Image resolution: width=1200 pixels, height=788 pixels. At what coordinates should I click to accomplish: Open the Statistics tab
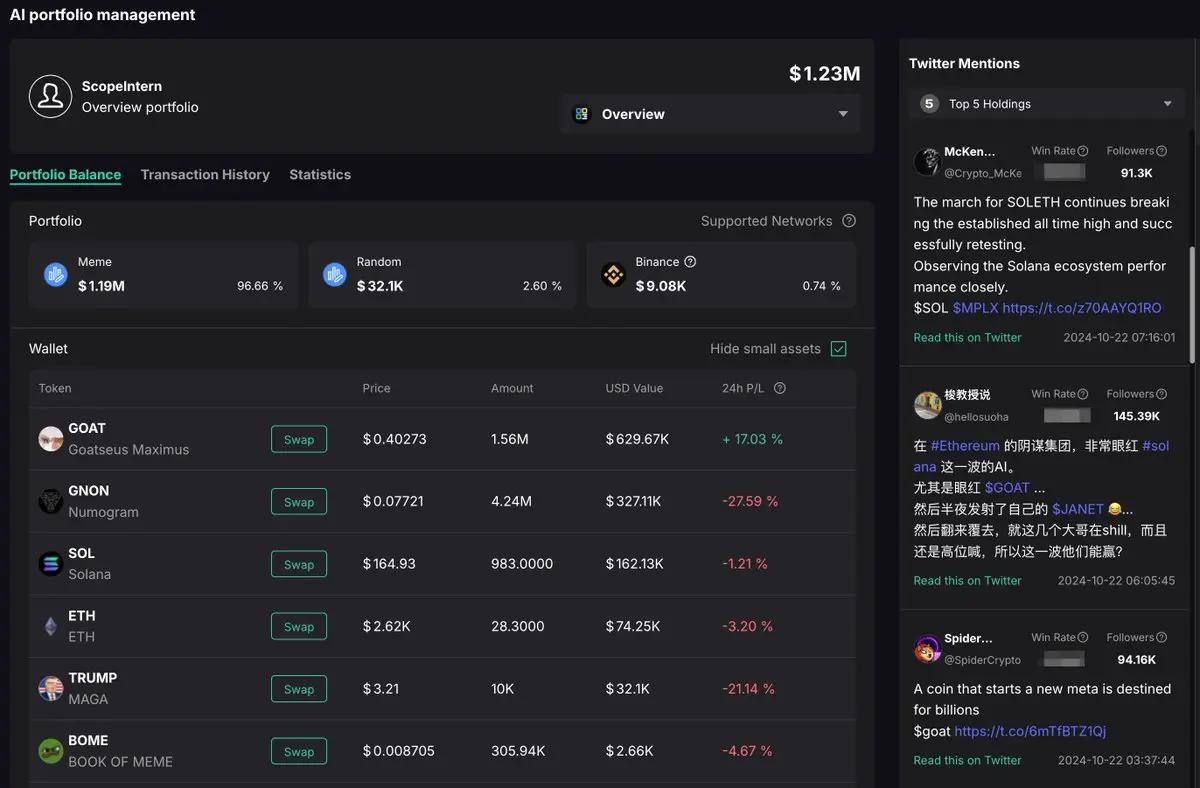[x=320, y=174]
